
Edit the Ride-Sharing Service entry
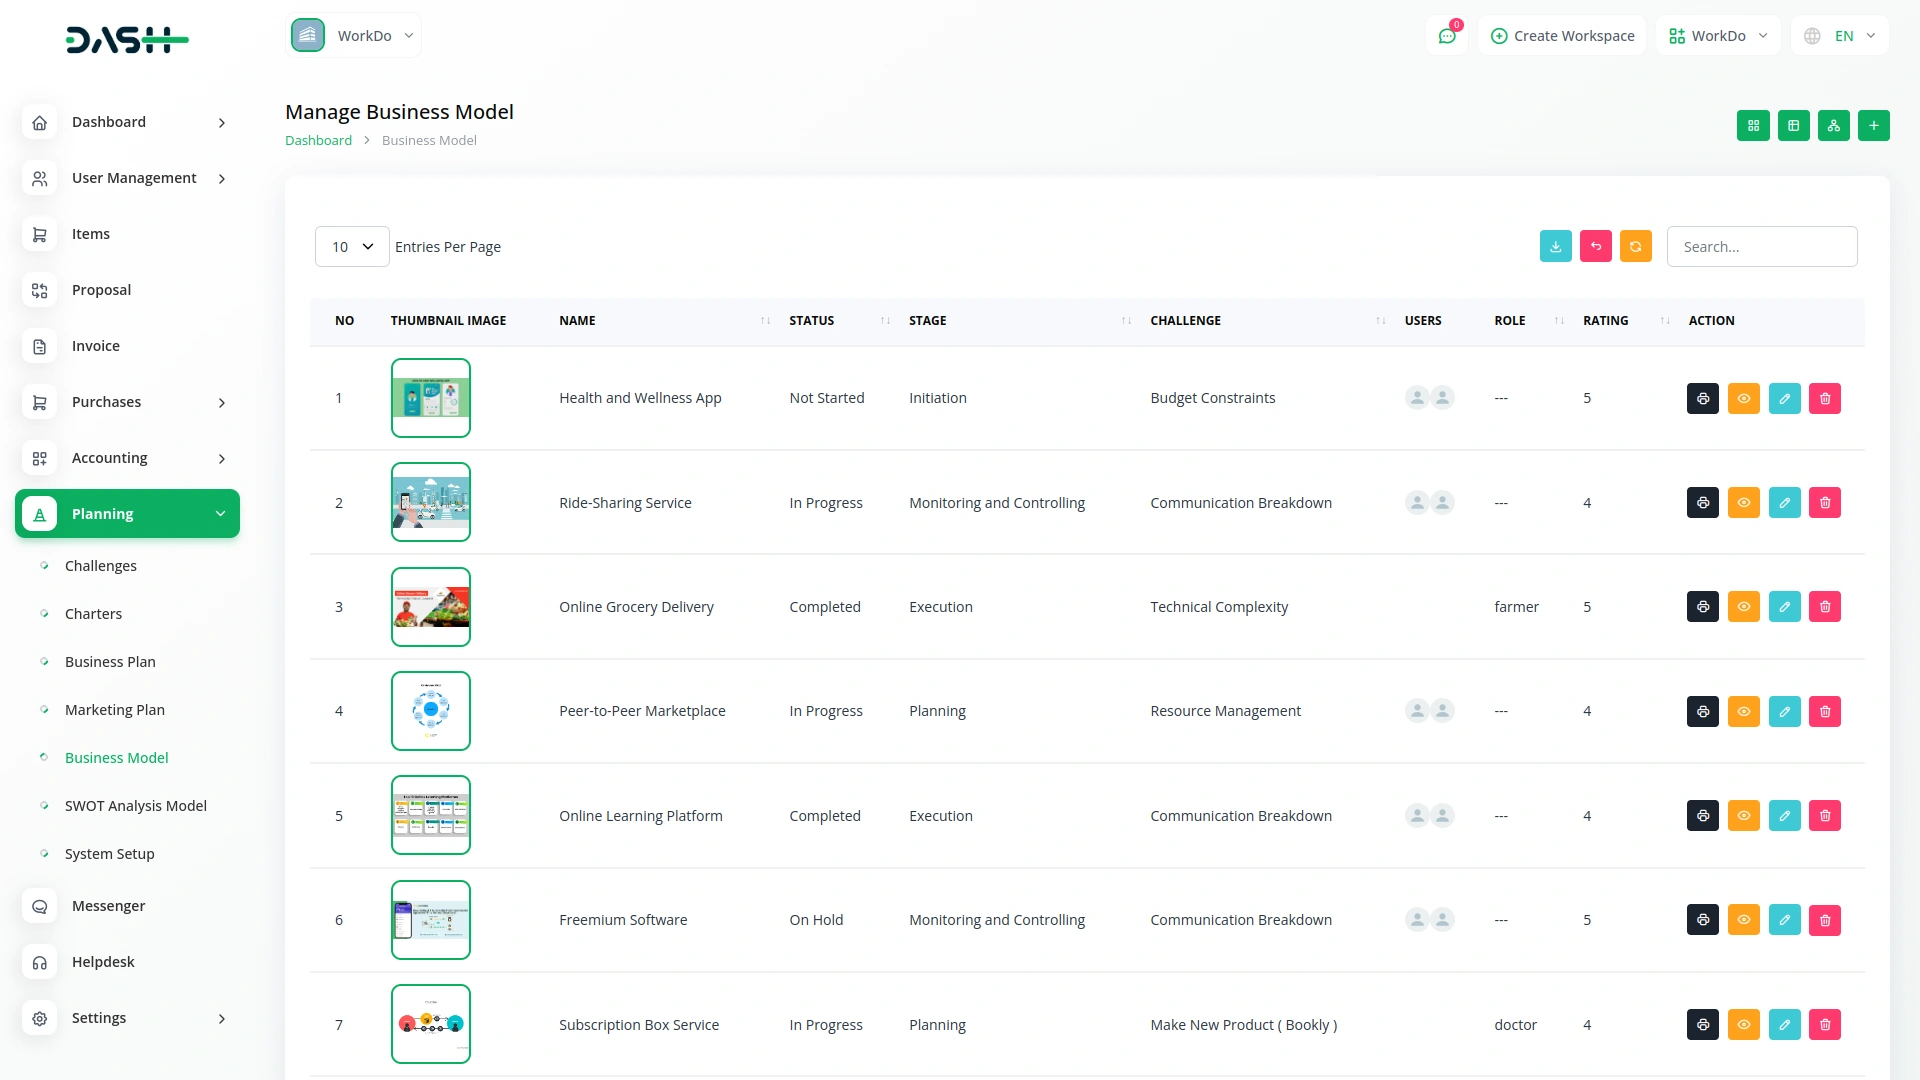(x=1784, y=503)
